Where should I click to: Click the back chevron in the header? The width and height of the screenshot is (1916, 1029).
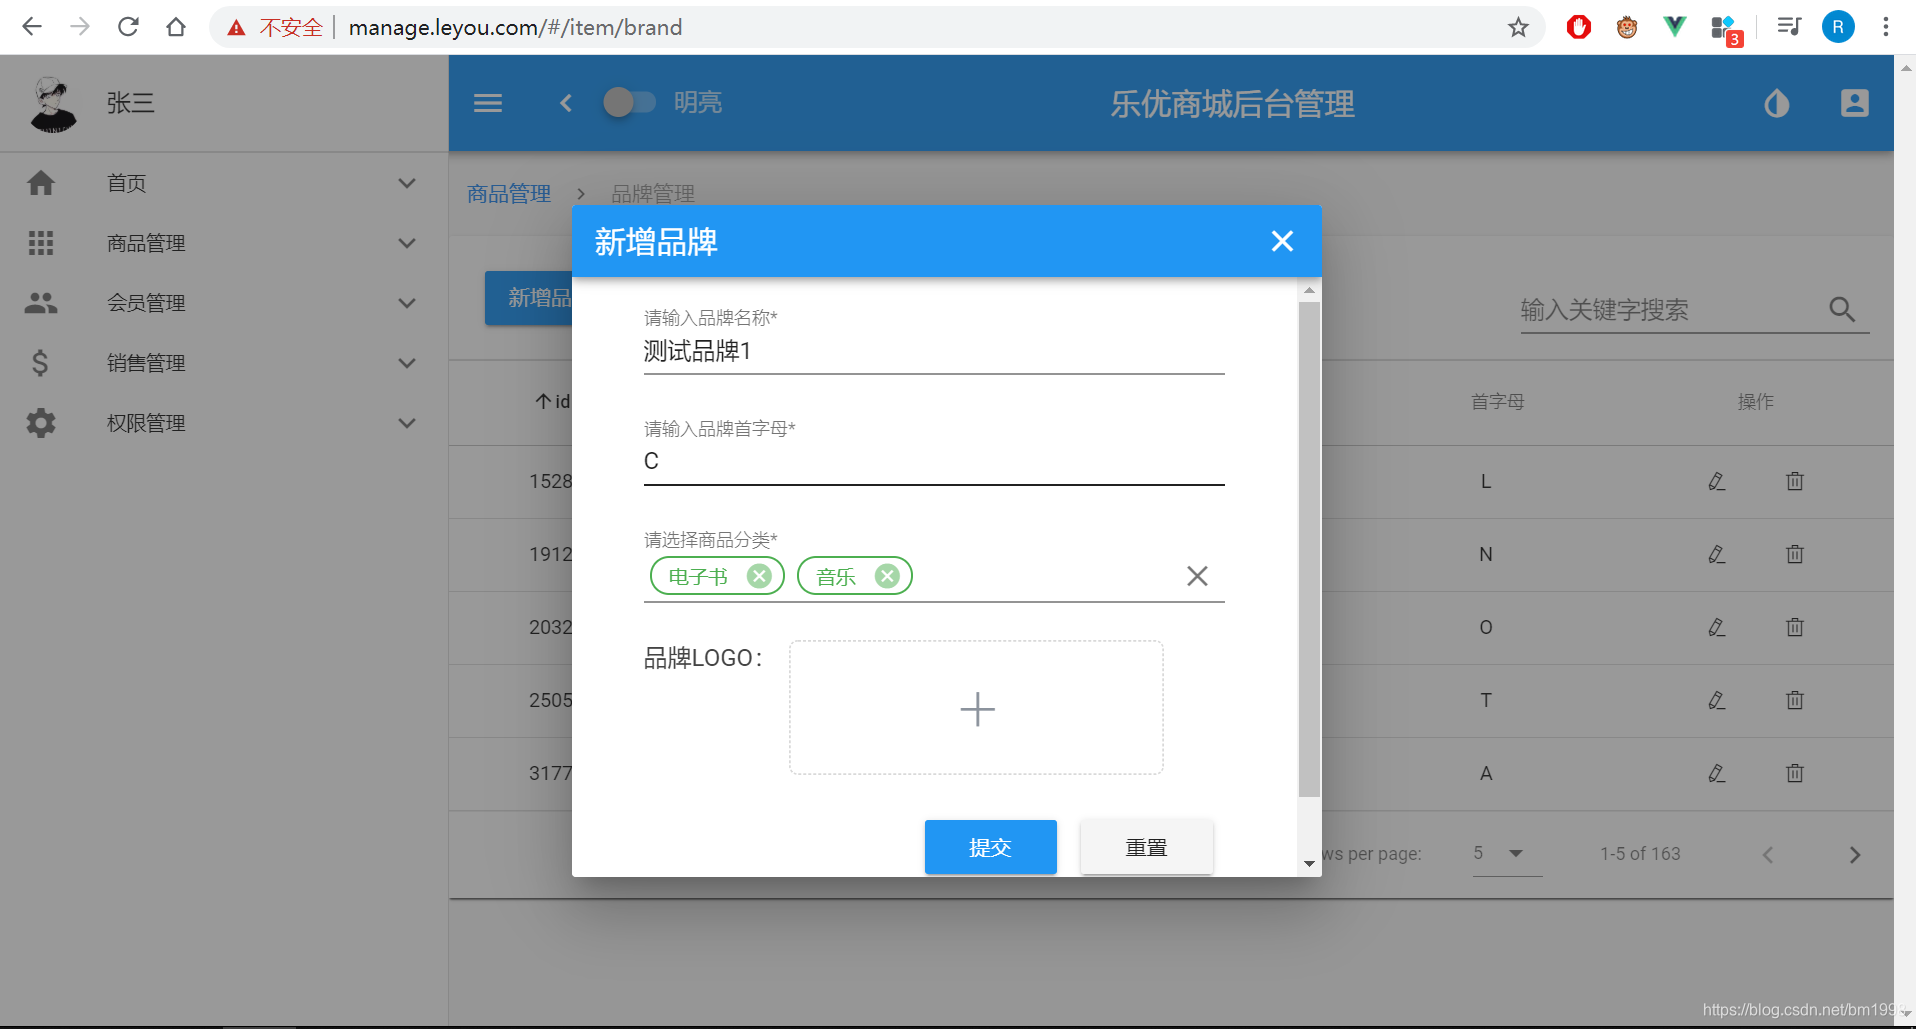(x=565, y=103)
